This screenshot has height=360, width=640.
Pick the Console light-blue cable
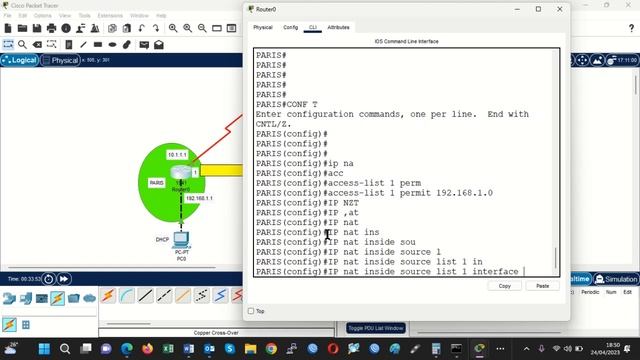(127, 296)
